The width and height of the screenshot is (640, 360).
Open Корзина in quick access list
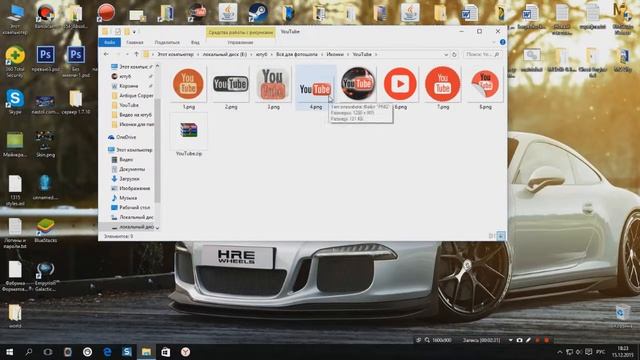tap(128, 86)
